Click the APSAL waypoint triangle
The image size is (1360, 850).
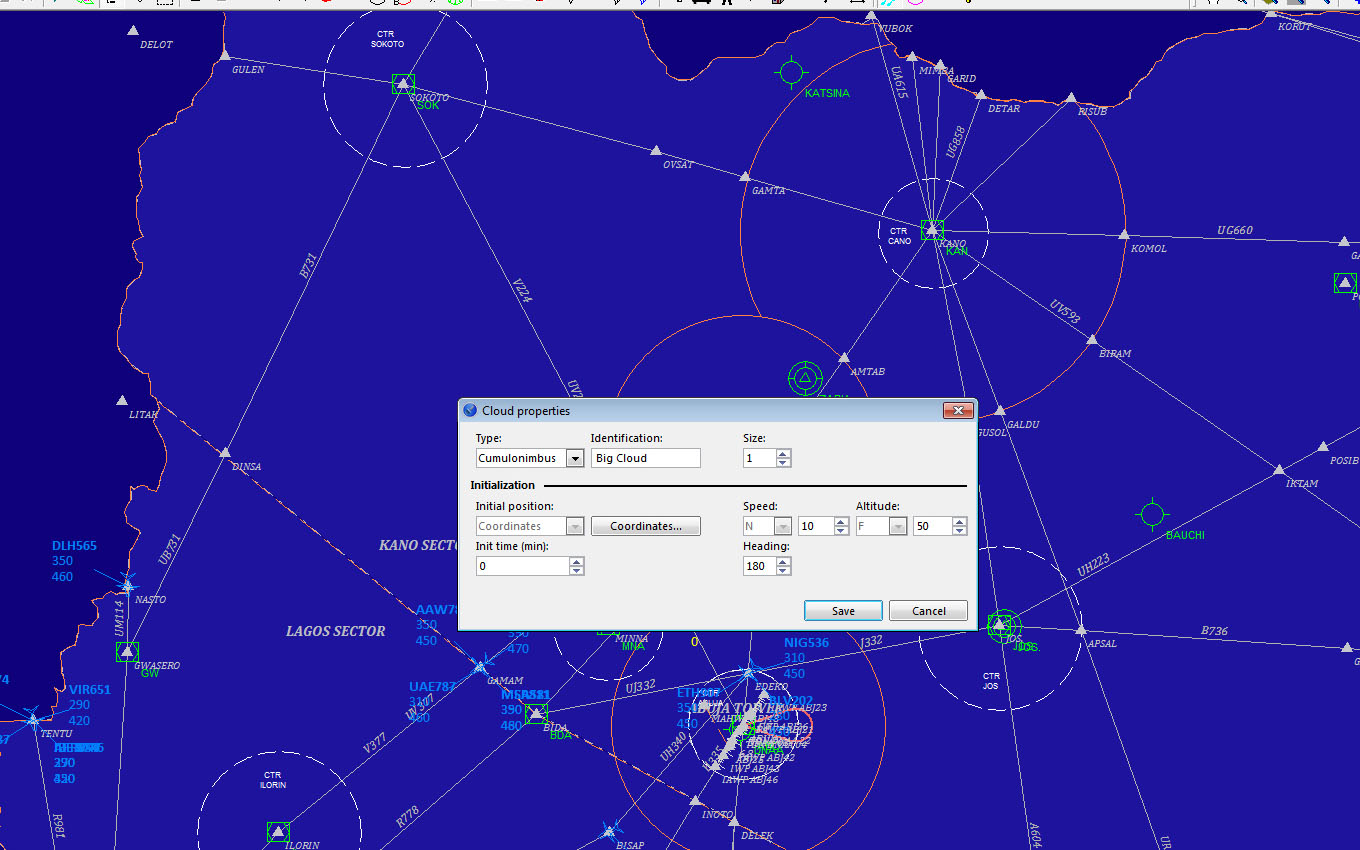[1080, 630]
